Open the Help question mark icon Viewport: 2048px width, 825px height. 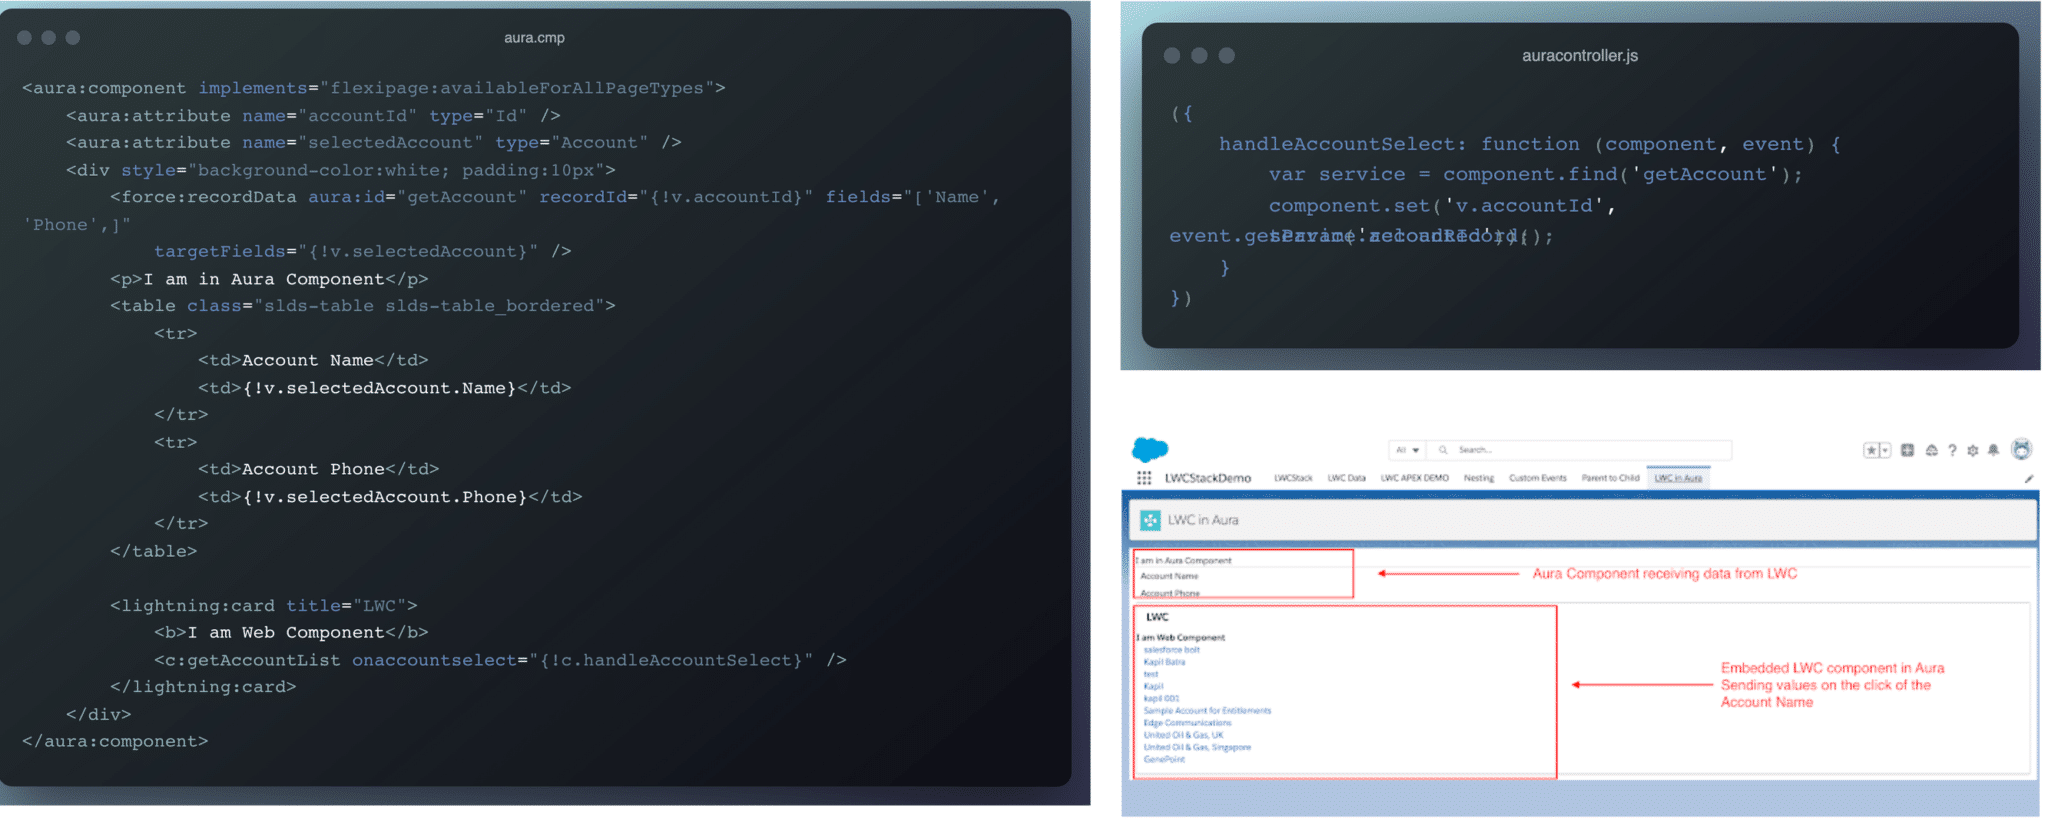coord(1952,450)
